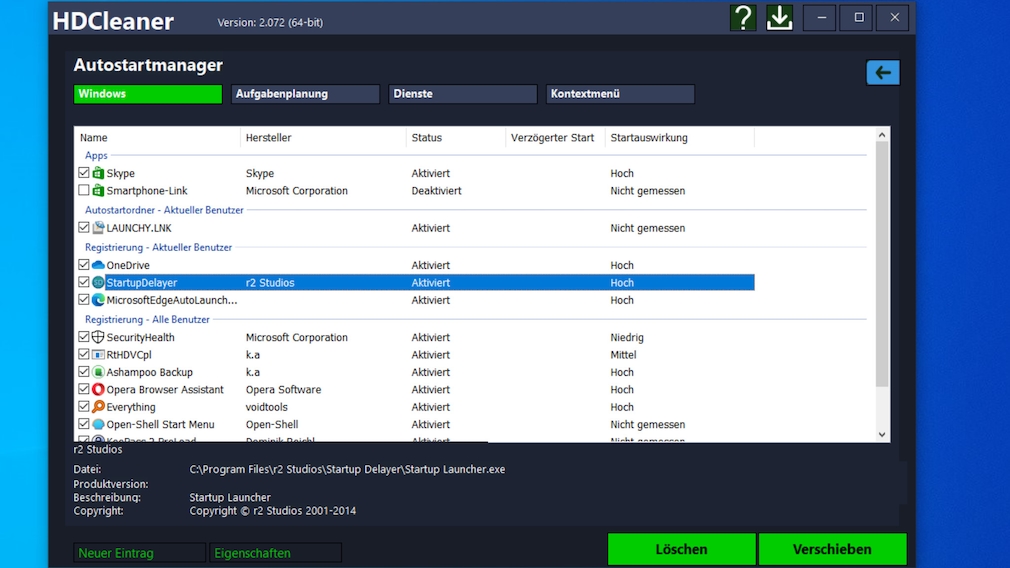Image resolution: width=1010 pixels, height=568 pixels.
Task: Disable the Ashampoo Backup checkbox
Action: pyautogui.click(x=84, y=372)
